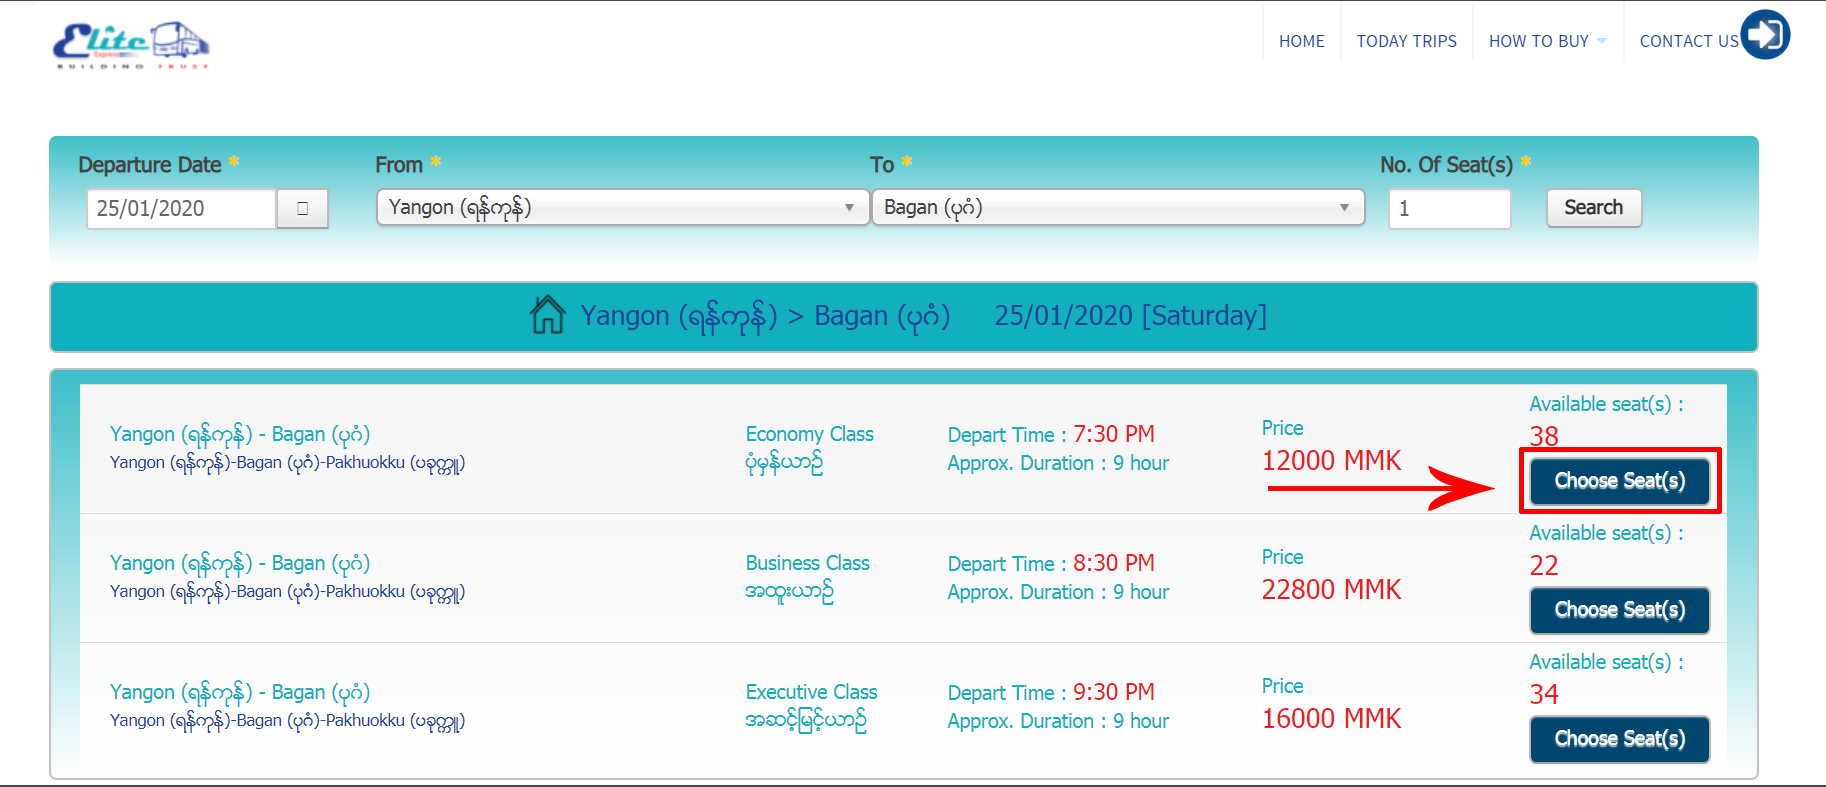Click the 8:30 PM Yangon - Bagan route title
The width and height of the screenshot is (1826, 787).
(x=240, y=563)
